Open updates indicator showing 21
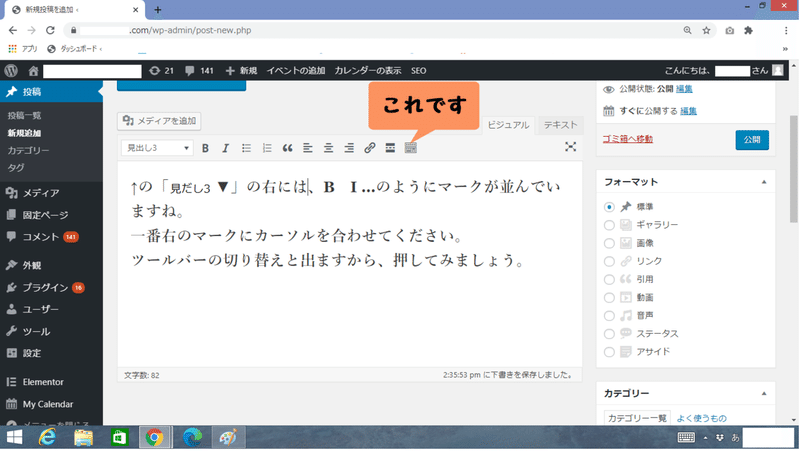This screenshot has height=451, width=800. (161, 70)
